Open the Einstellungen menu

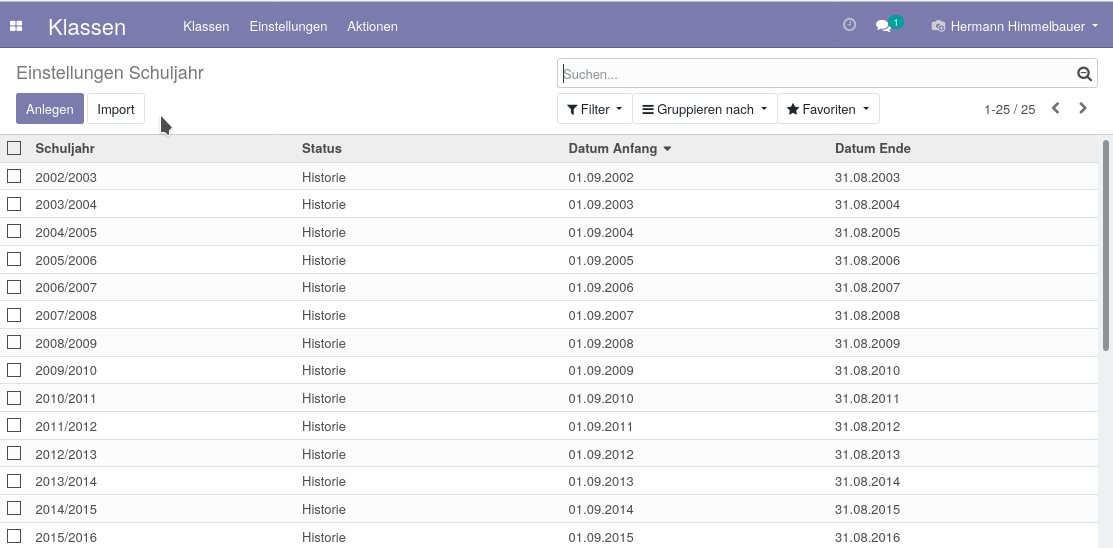(288, 26)
